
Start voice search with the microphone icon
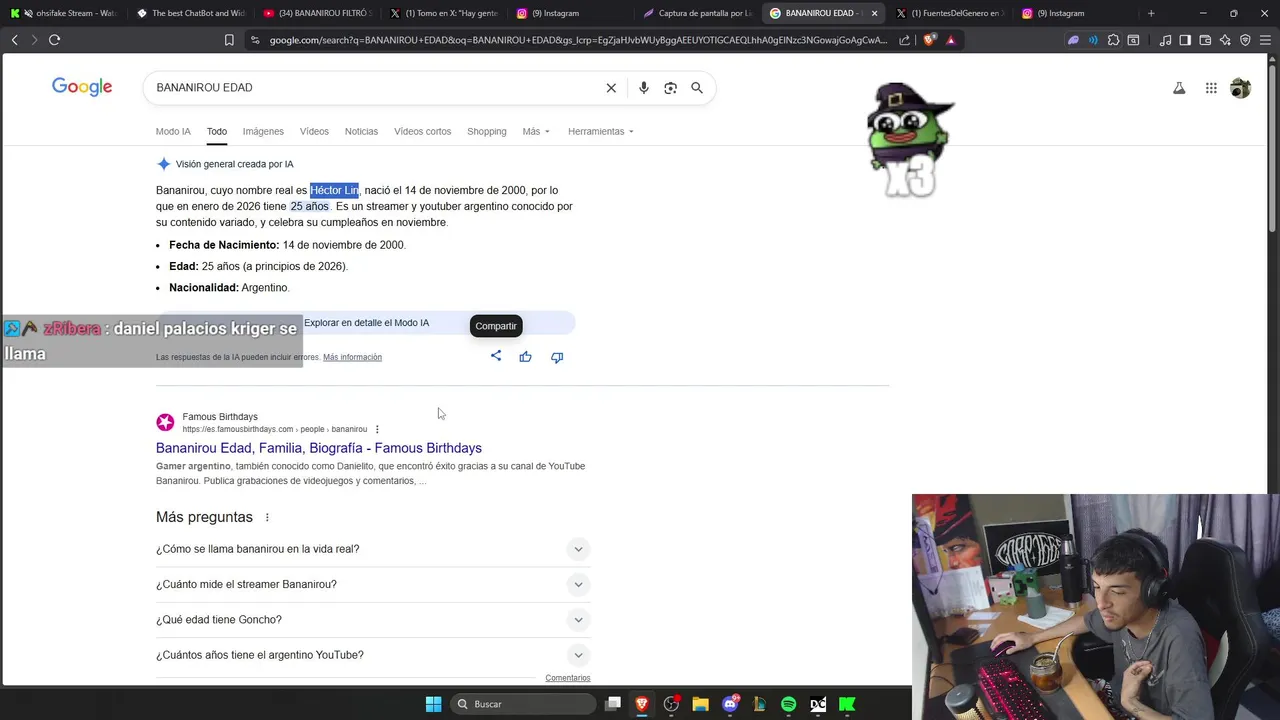643,88
